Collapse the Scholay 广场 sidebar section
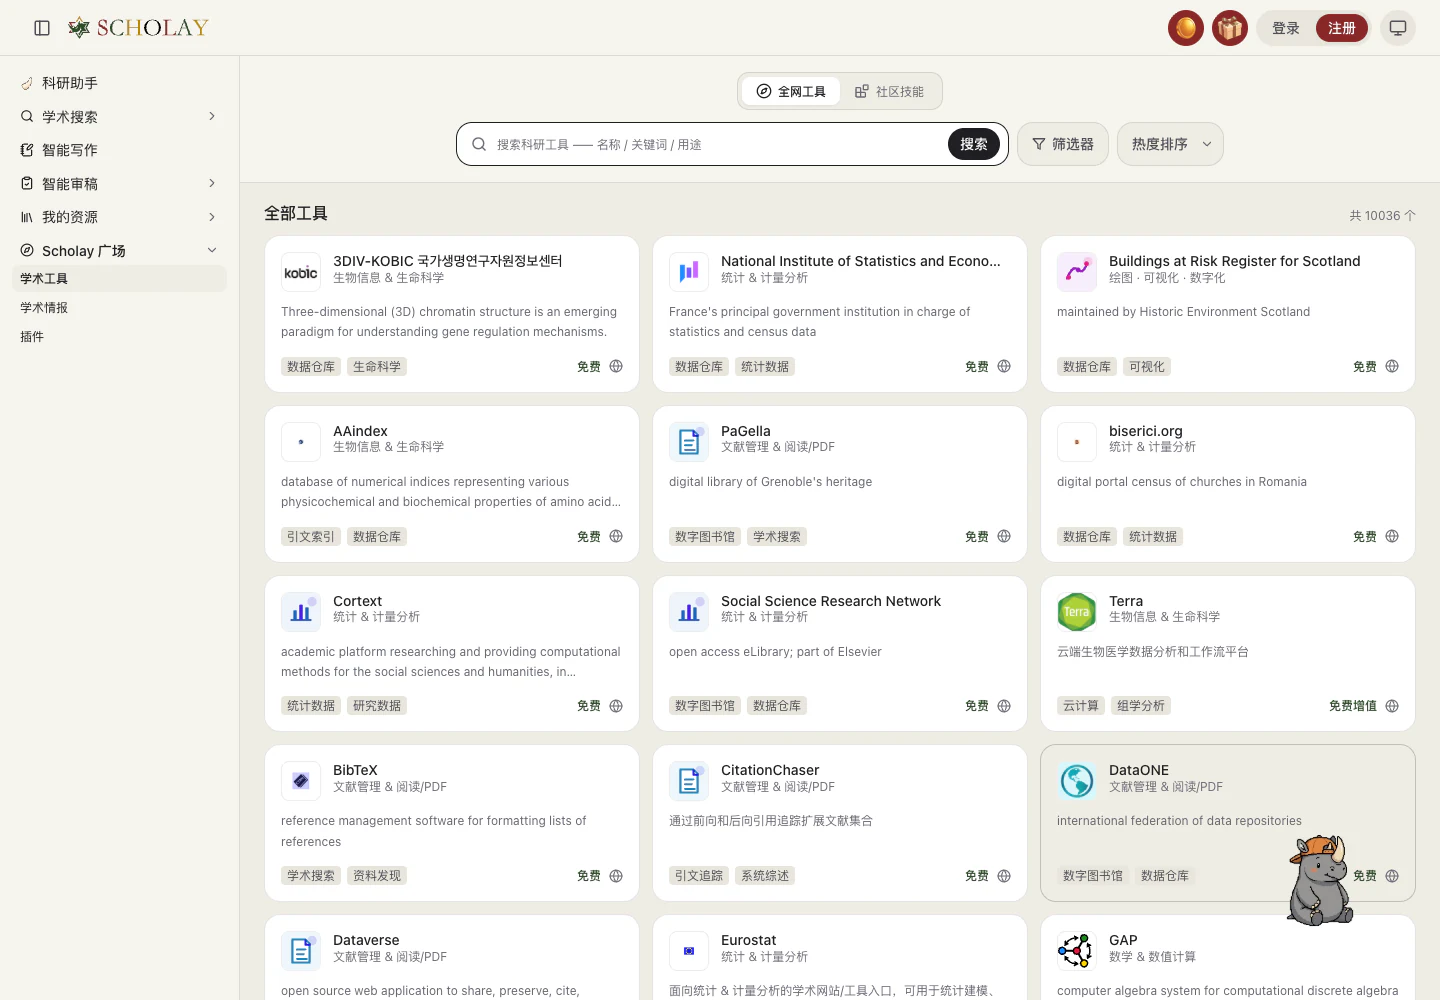 pos(212,250)
